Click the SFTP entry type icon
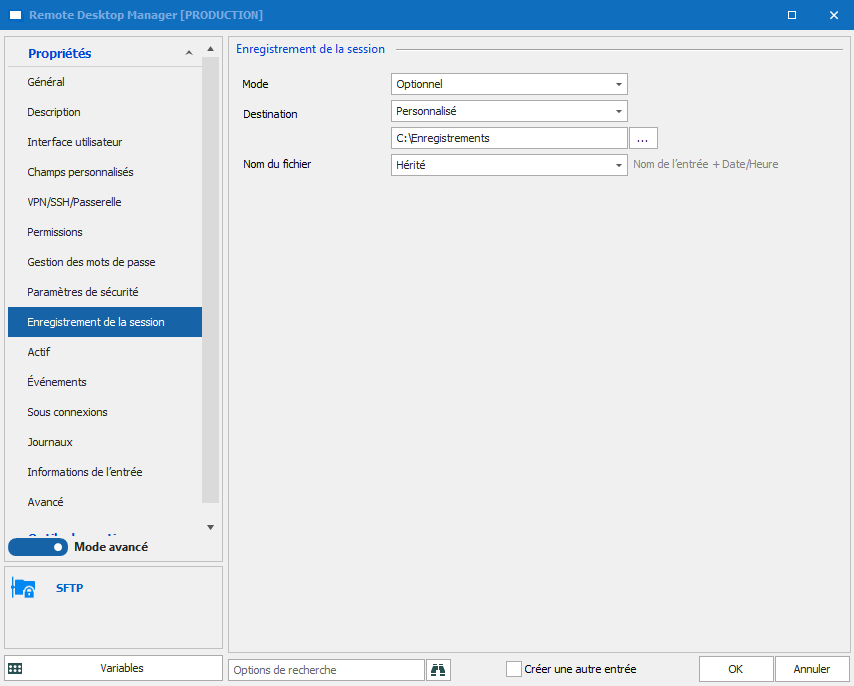The height and width of the screenshot is (686, 854). pyautogui.click(x=23, y=589)
